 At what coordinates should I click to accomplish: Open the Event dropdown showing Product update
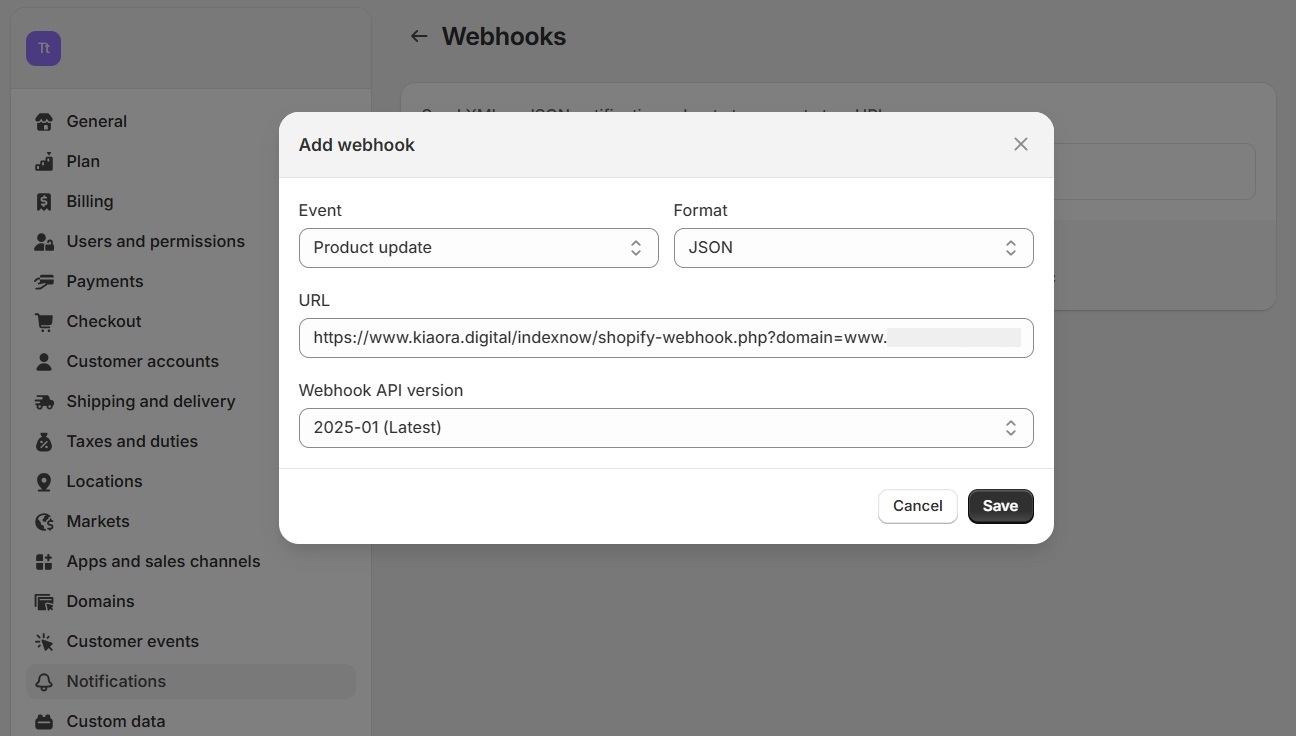[x=478, y=247]
